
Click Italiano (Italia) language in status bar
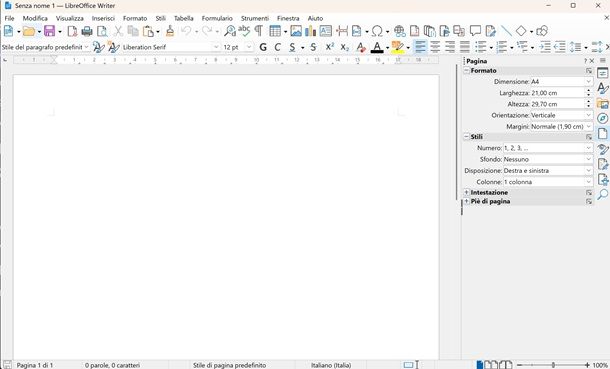click(331, 365)
